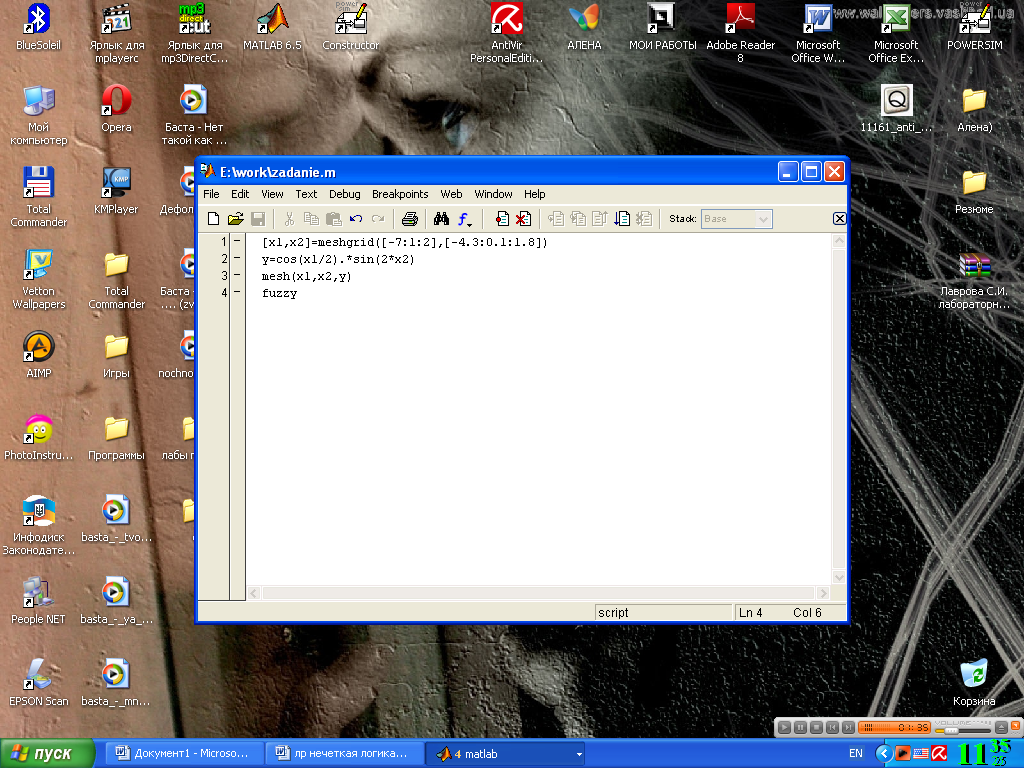Open the View menu
Screen dimensions: 1024x768
coord(272,194)
